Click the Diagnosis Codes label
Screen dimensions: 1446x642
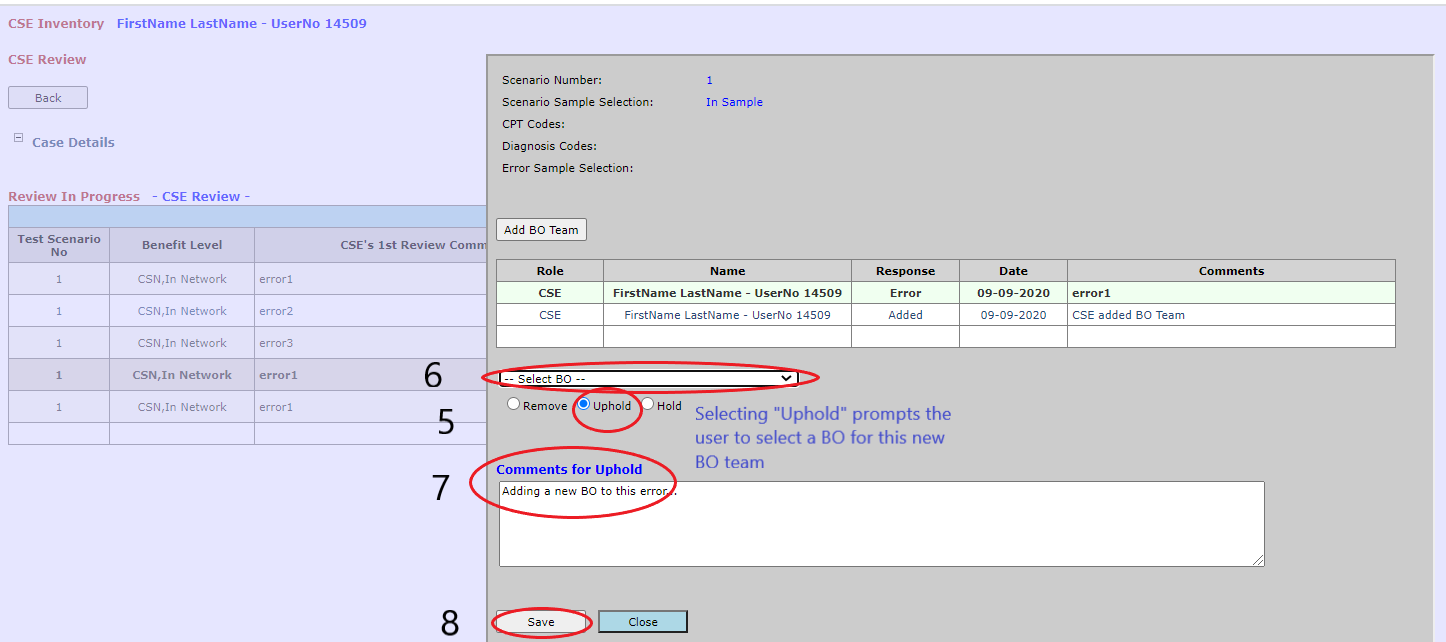click(x=549, y=146)
